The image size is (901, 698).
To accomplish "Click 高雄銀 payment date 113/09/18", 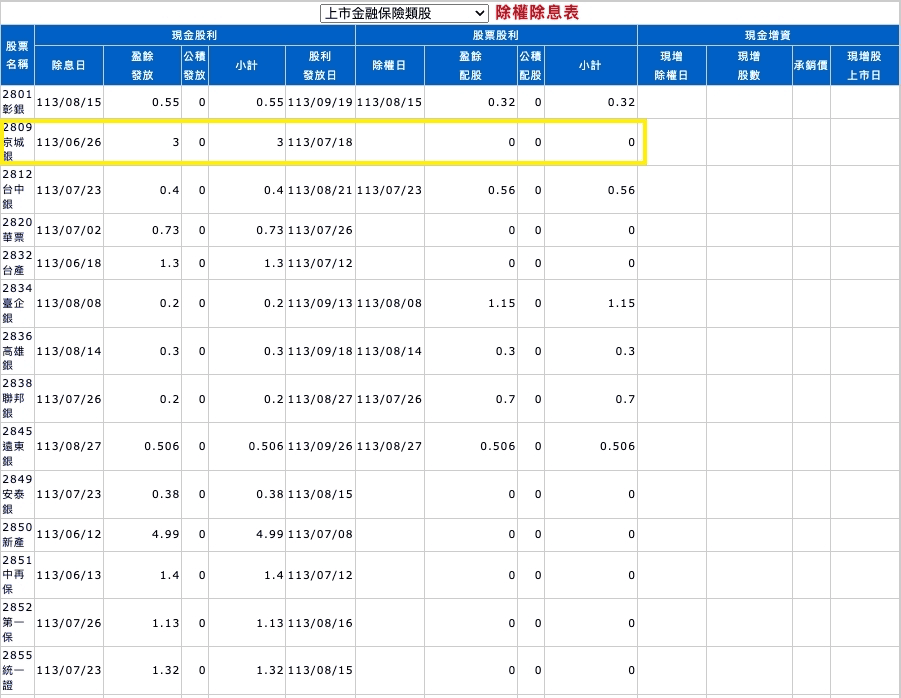I will pyautogui.click(x=320, y=351).
